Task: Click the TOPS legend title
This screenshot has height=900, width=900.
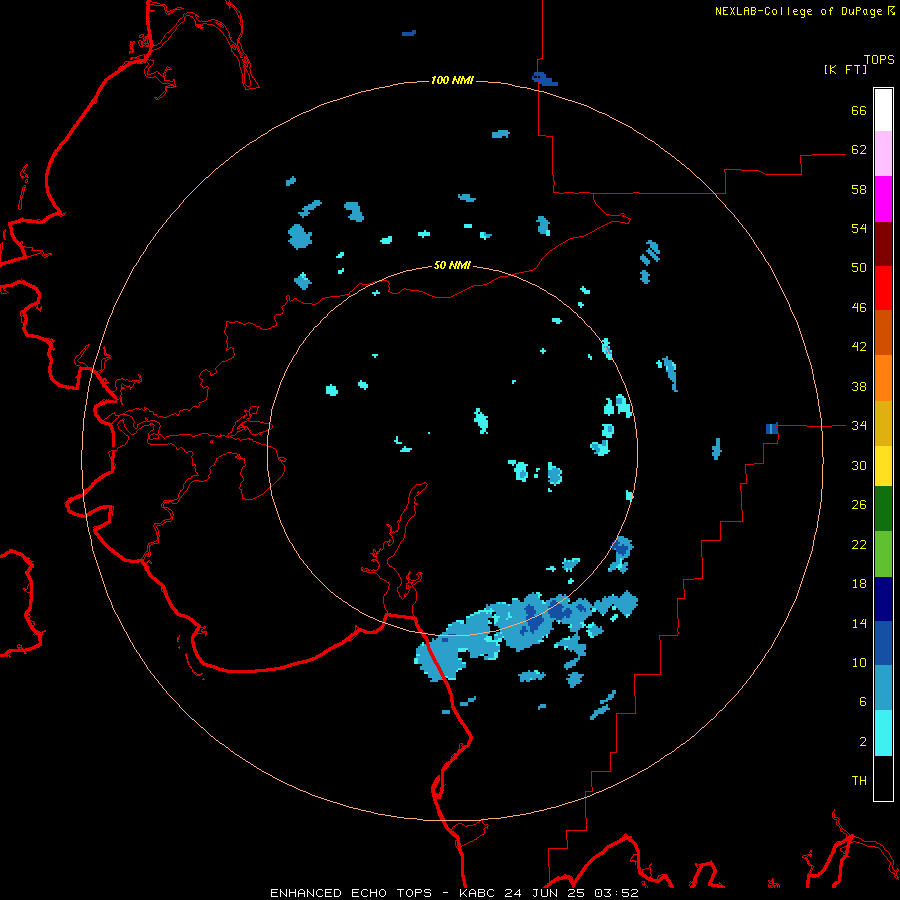Action: [879, 59]
